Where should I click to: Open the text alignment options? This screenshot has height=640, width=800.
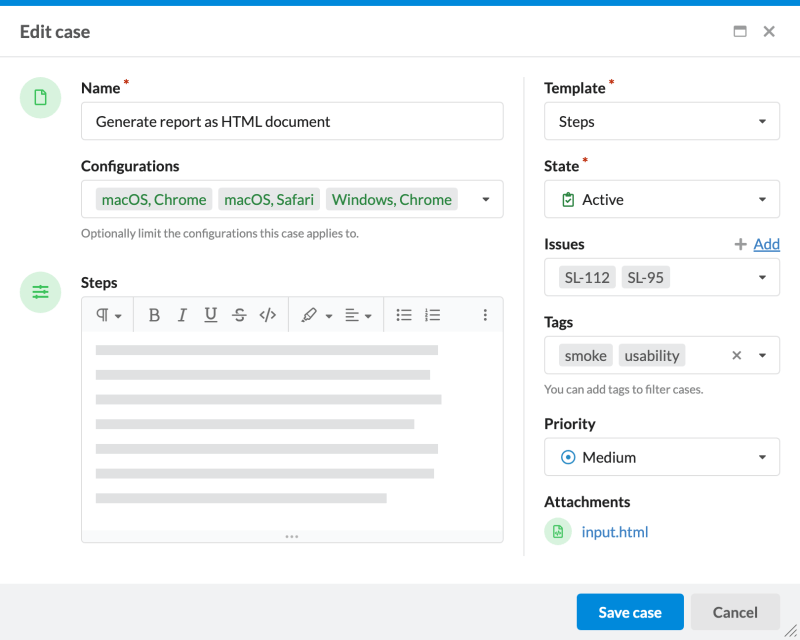[358, 315]
